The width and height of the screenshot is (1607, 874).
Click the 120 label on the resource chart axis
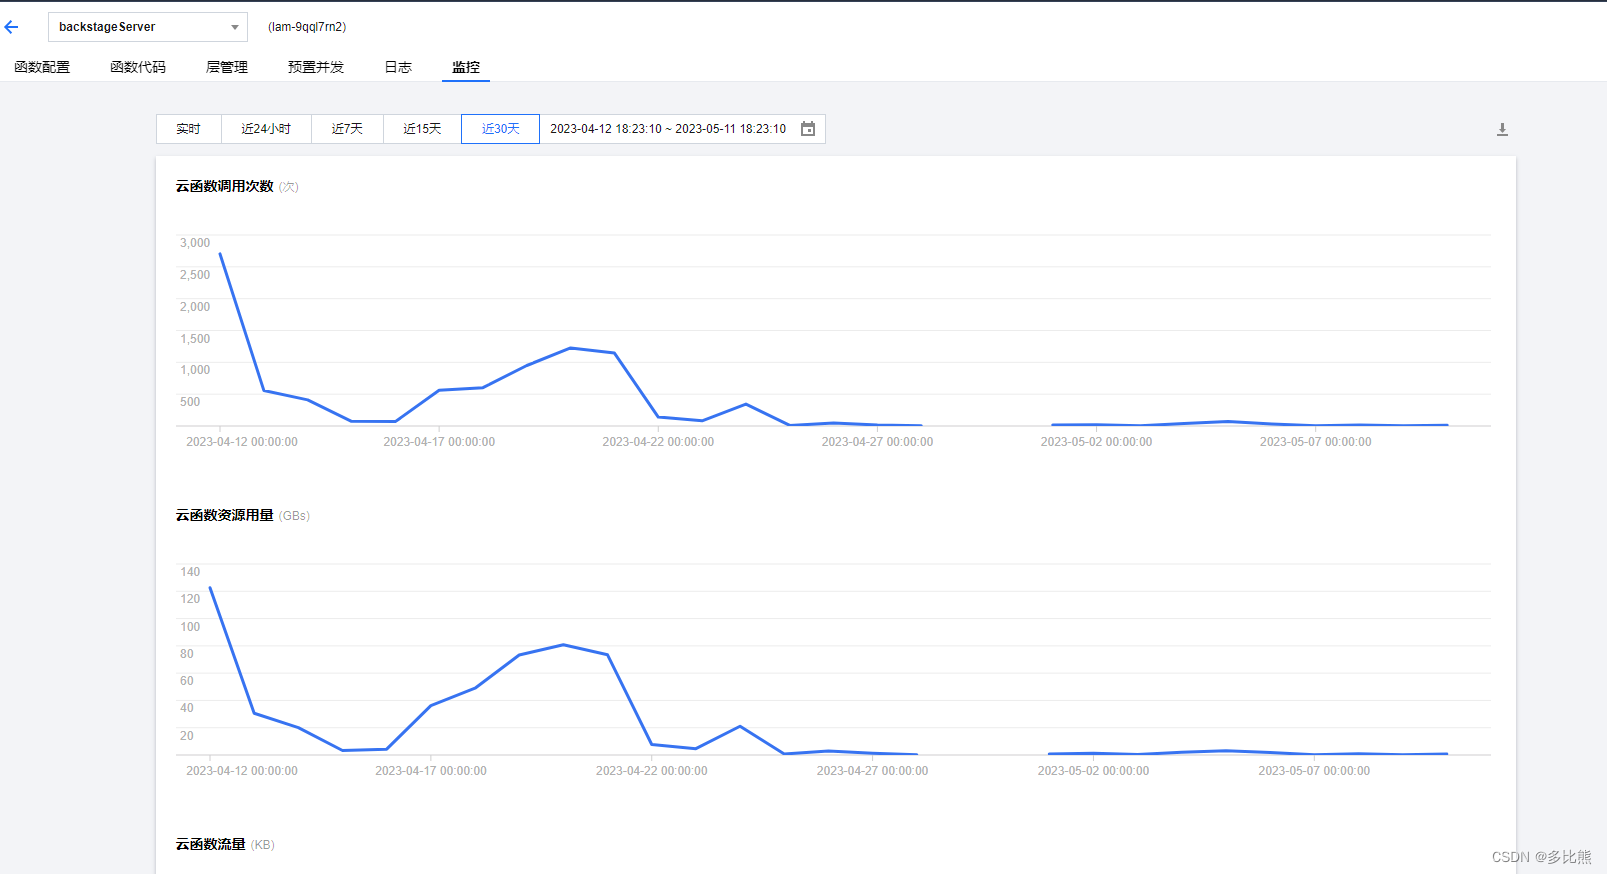190,599
